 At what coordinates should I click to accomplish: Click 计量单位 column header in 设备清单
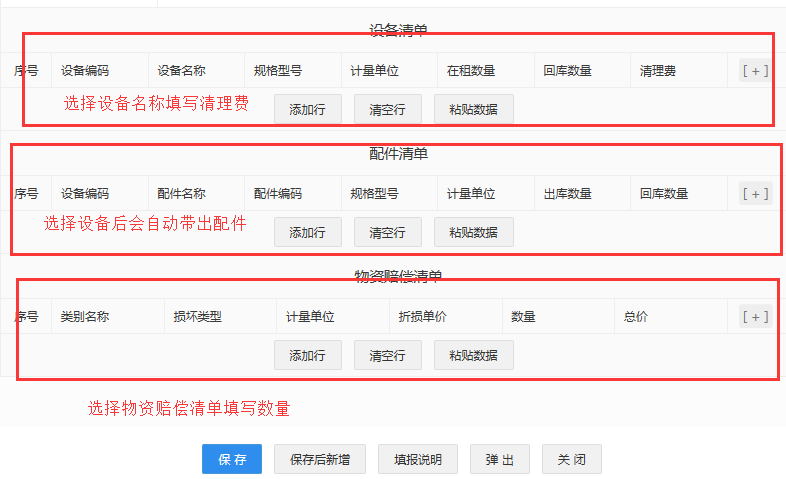pos(374,71)
